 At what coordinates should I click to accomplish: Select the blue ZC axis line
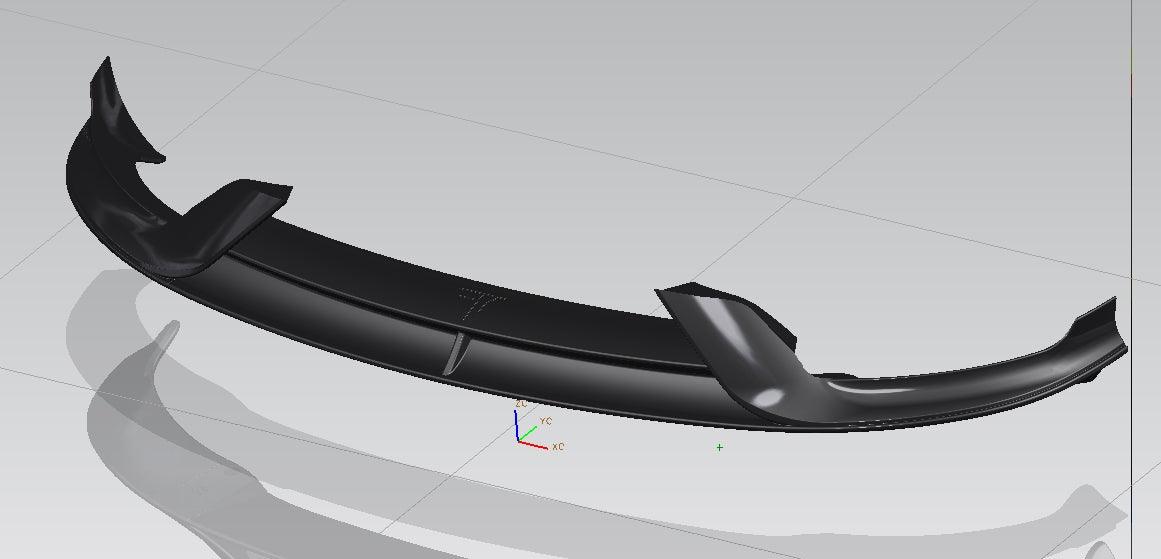click(517, 425)
